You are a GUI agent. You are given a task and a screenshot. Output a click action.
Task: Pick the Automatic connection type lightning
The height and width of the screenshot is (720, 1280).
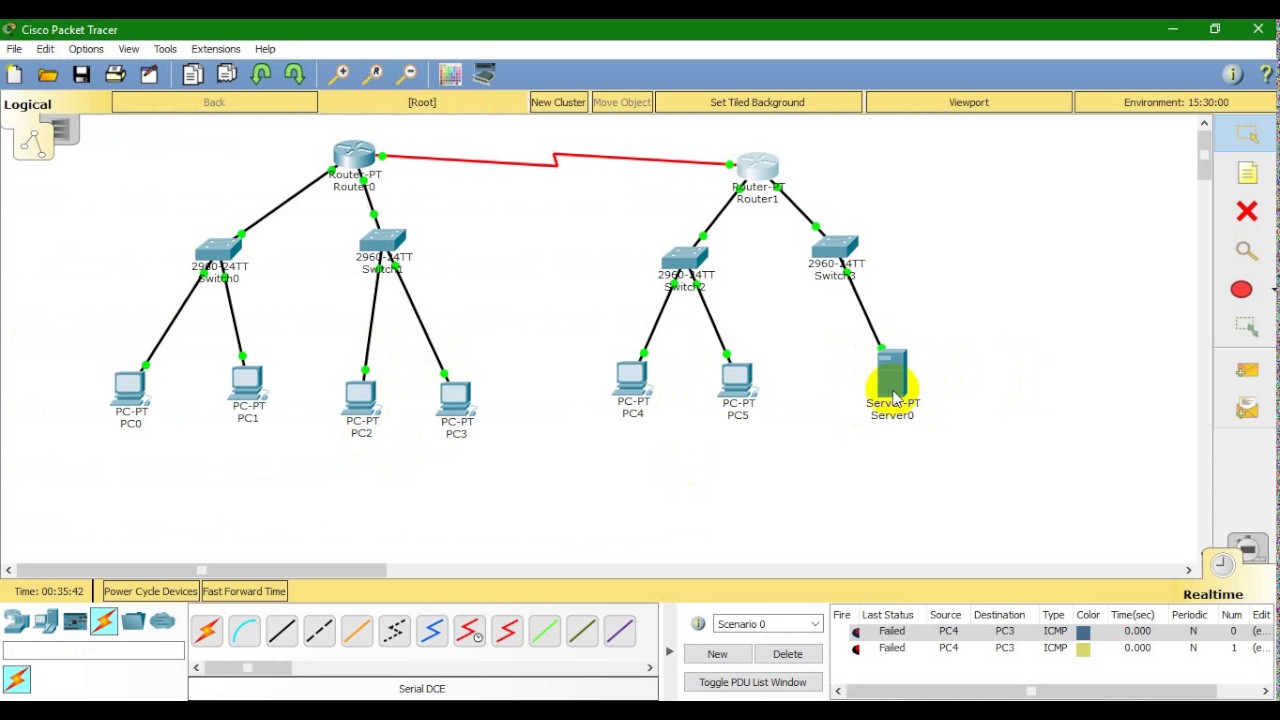[207, 631]
